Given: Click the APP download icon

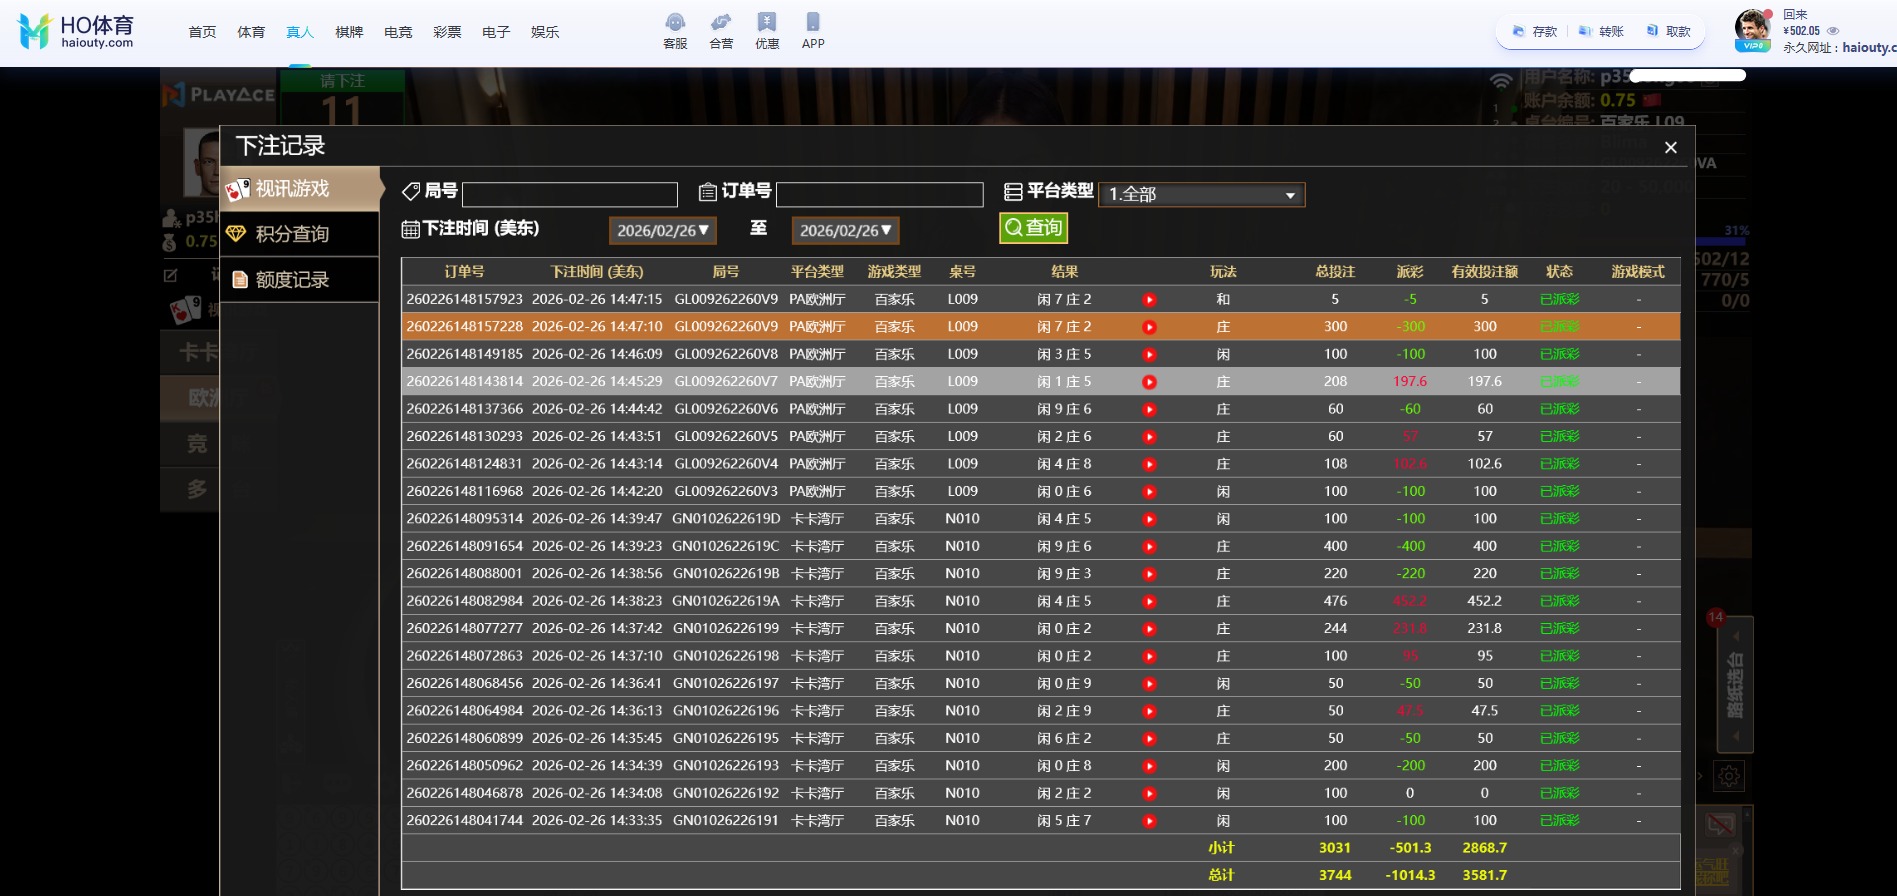Looking at the screenshot, I should 813,30.
